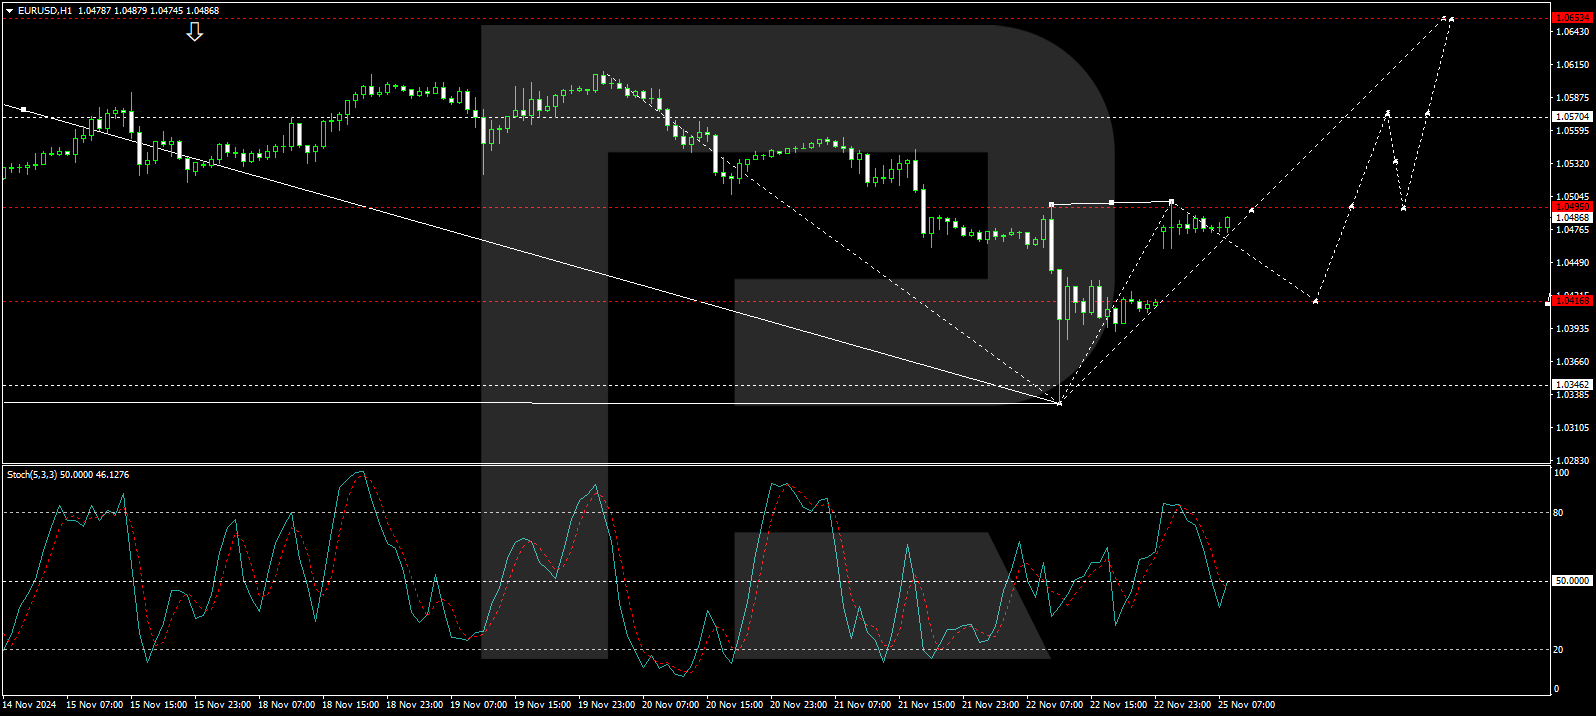Click the white down arrow icon
Image resolution: width=1596 pixels, height=716 pixels.
(195, 32)
